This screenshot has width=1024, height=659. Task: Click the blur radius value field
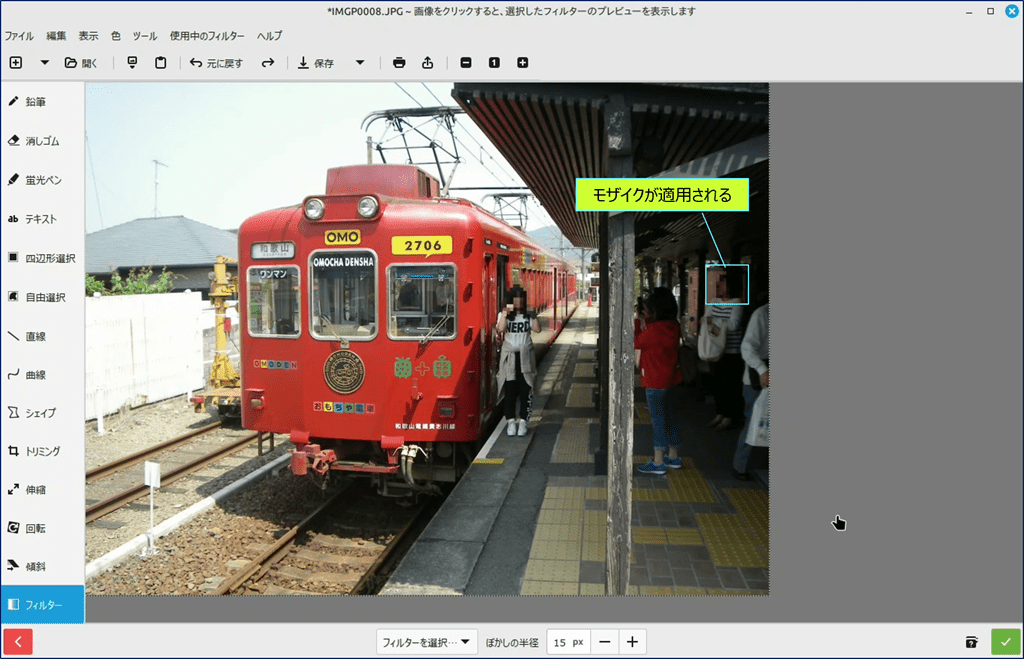(568, 642)
